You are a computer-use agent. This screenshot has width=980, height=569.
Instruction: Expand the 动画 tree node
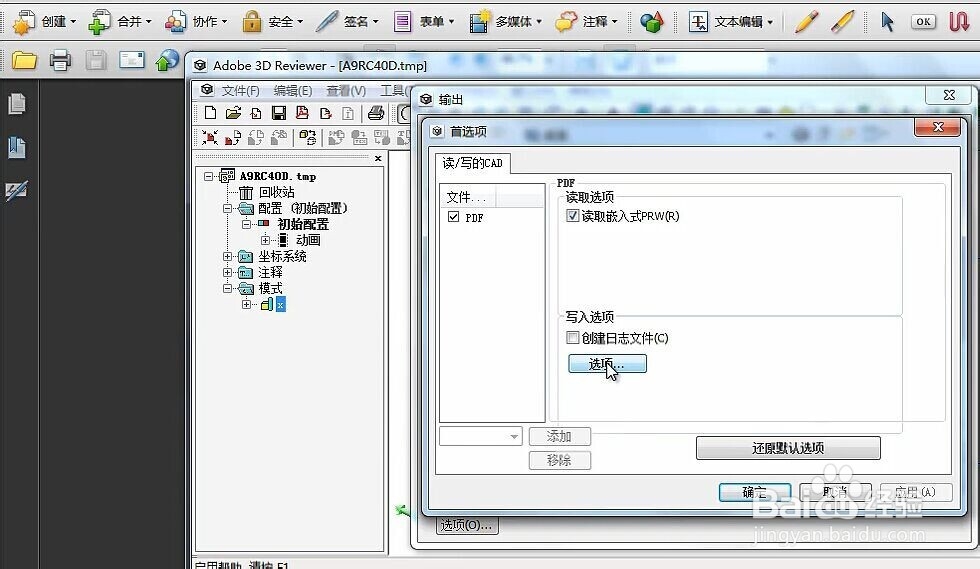265,240
